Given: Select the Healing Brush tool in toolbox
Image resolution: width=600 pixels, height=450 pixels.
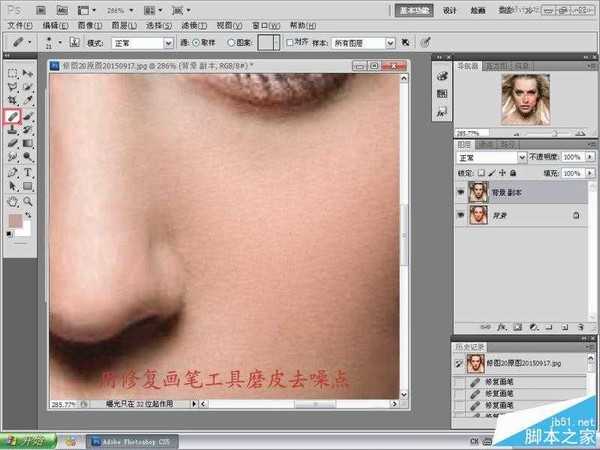Looking at the screenshot, I should (12, 116).
